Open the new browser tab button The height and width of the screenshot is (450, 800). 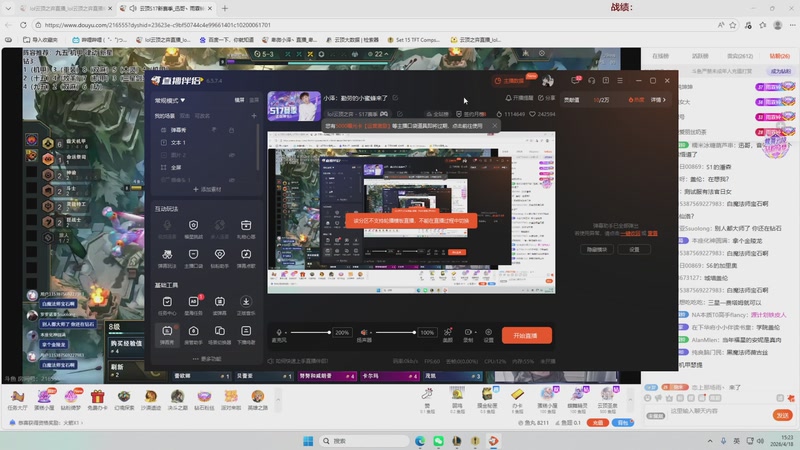click(224, 8)
